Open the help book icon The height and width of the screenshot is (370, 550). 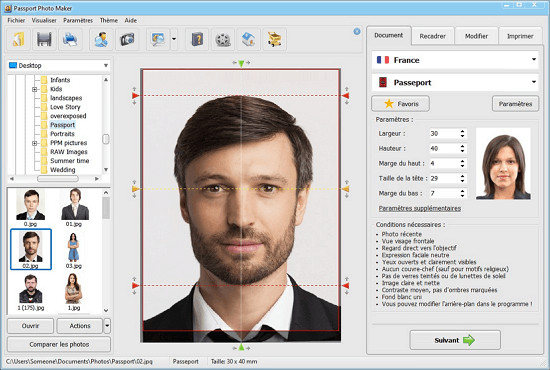coord(197,39)
